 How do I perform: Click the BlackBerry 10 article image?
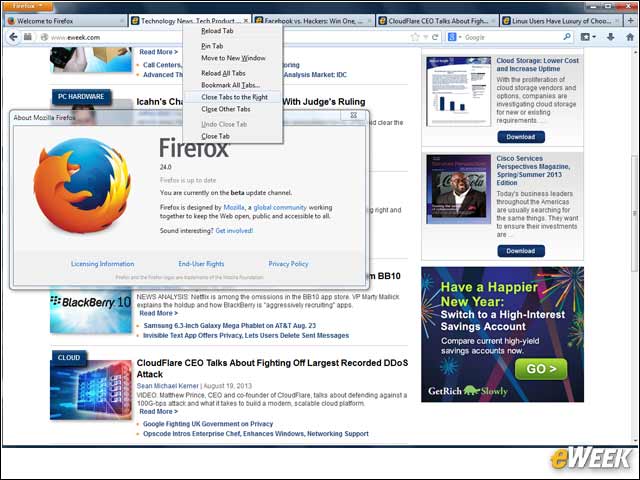pos(91,311)
